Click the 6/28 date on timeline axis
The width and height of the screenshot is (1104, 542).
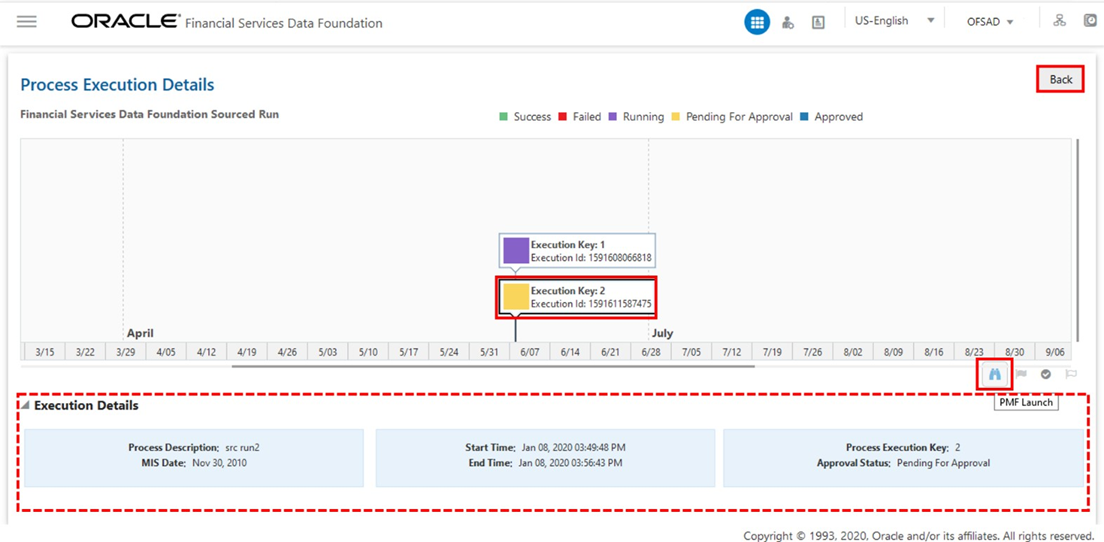tap(651, 351)
